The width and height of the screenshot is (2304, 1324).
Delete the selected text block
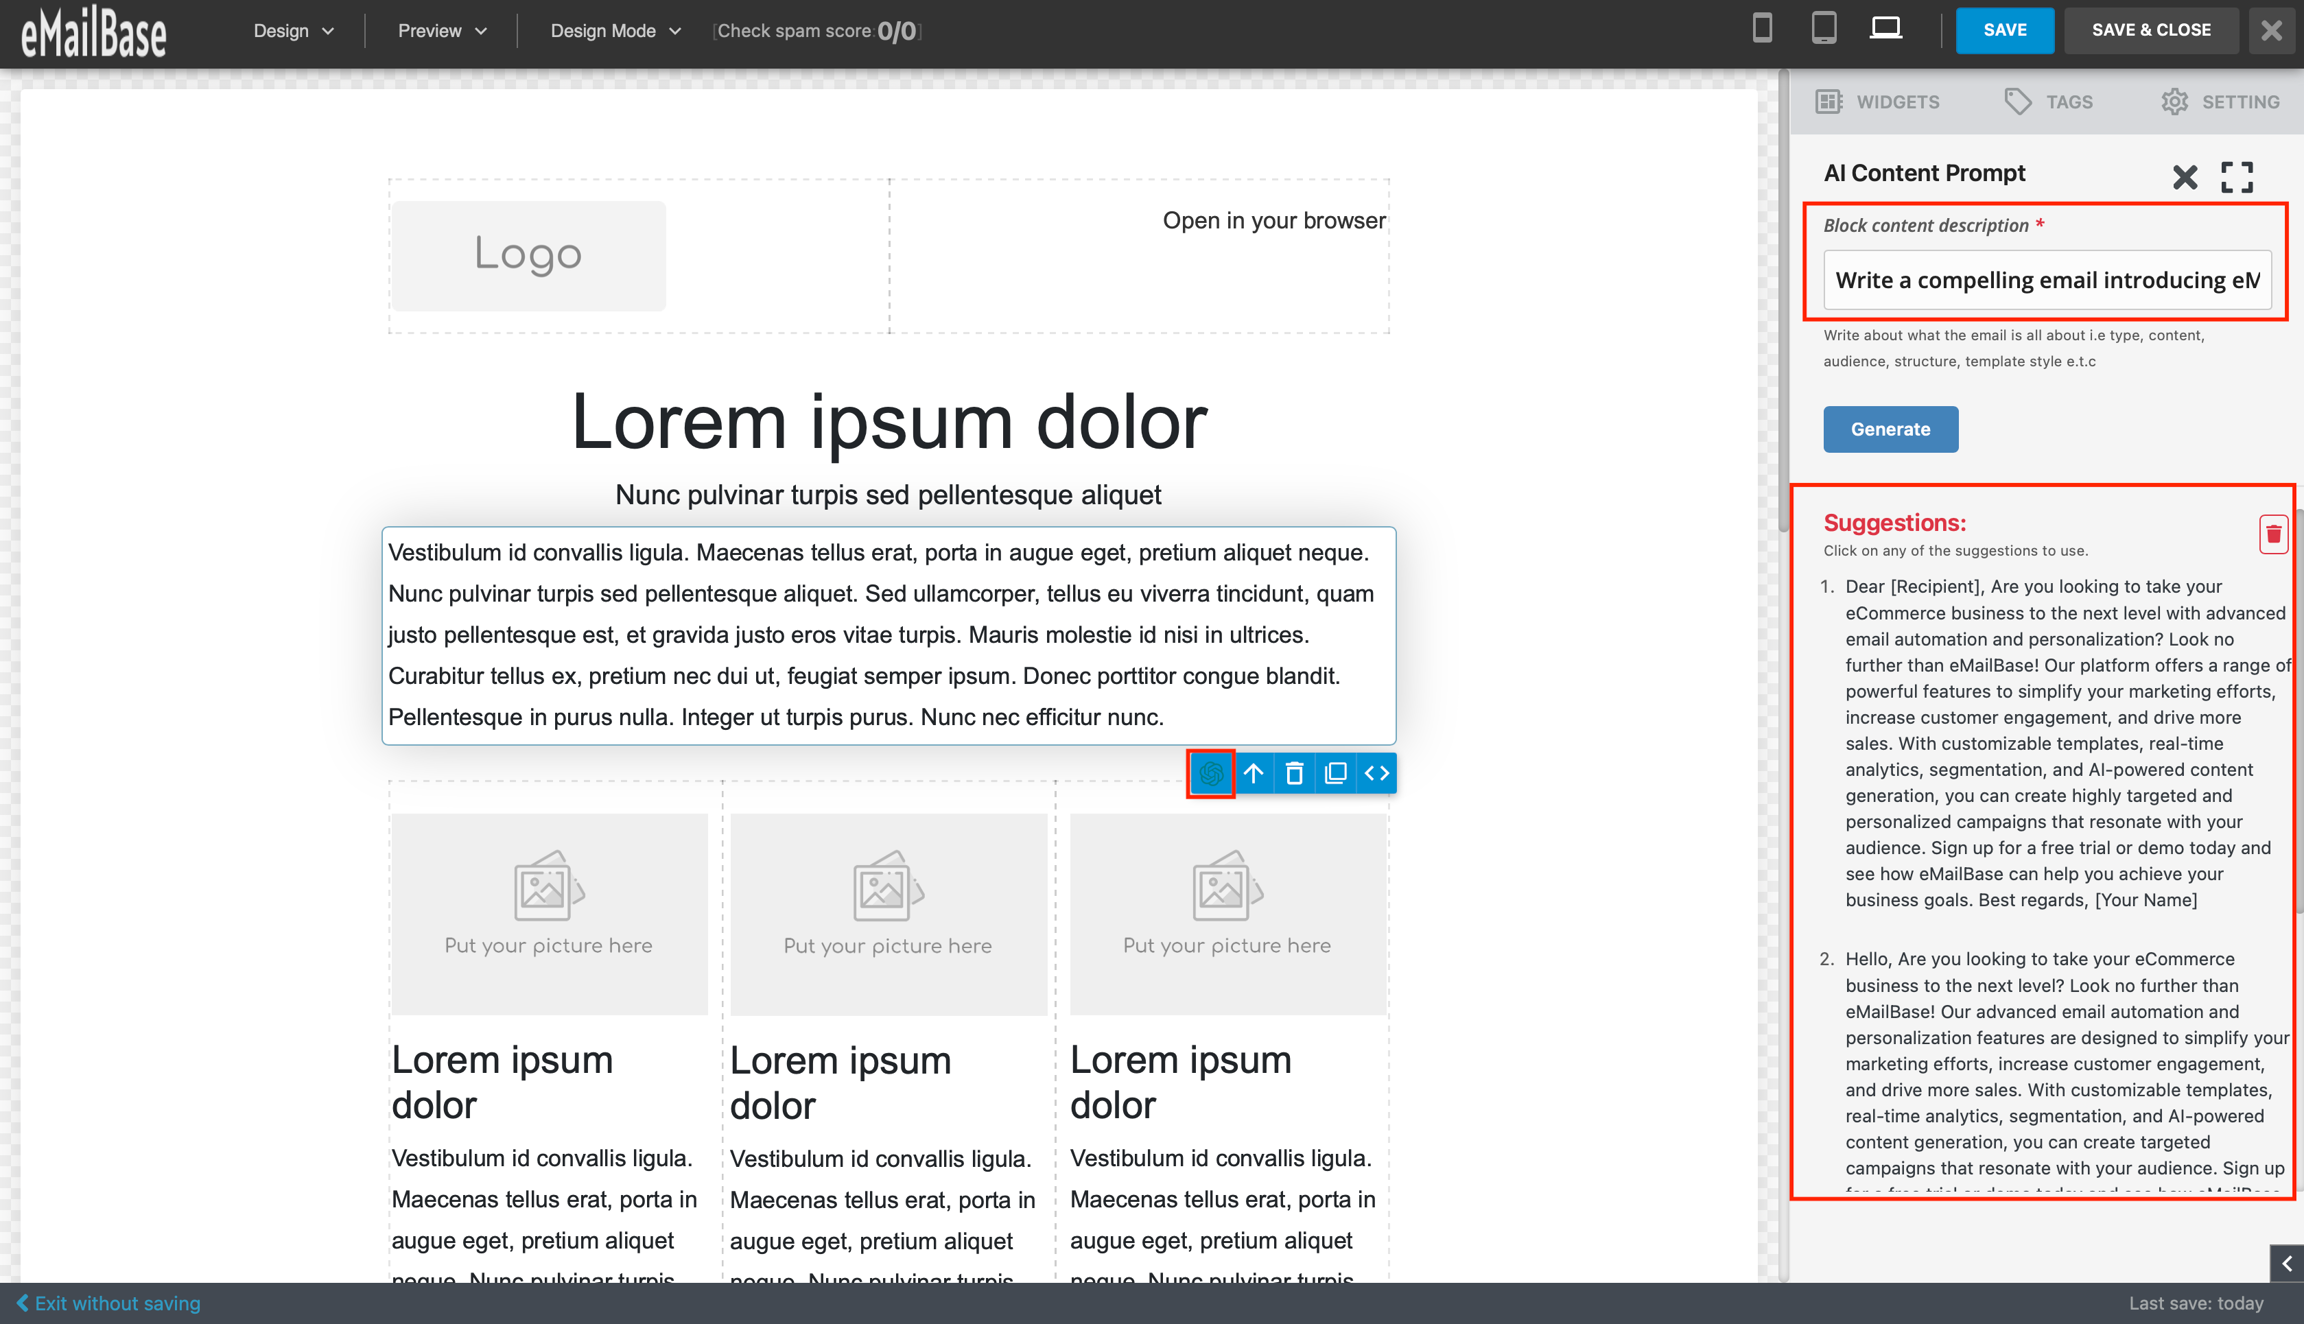(x=1294, y=773)
